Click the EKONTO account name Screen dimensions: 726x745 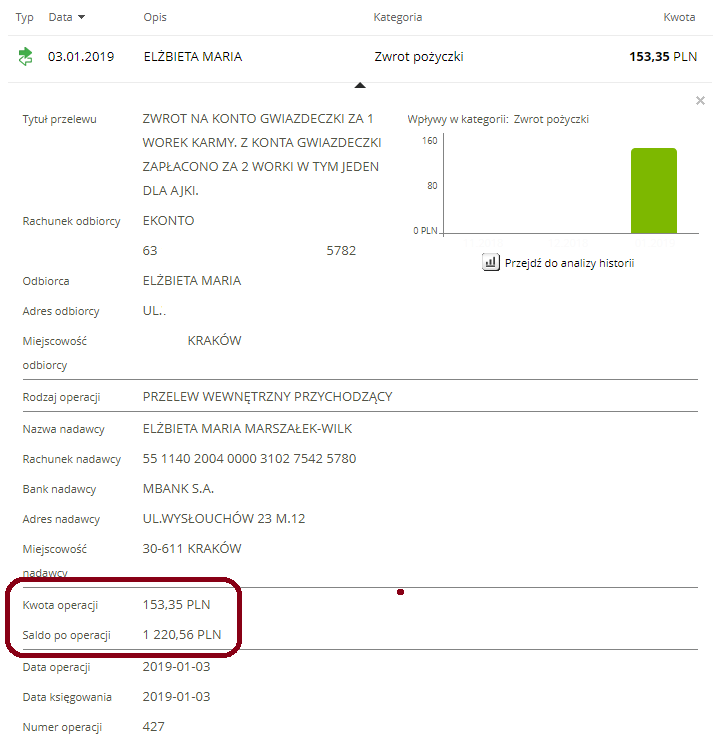coord(168,221)
